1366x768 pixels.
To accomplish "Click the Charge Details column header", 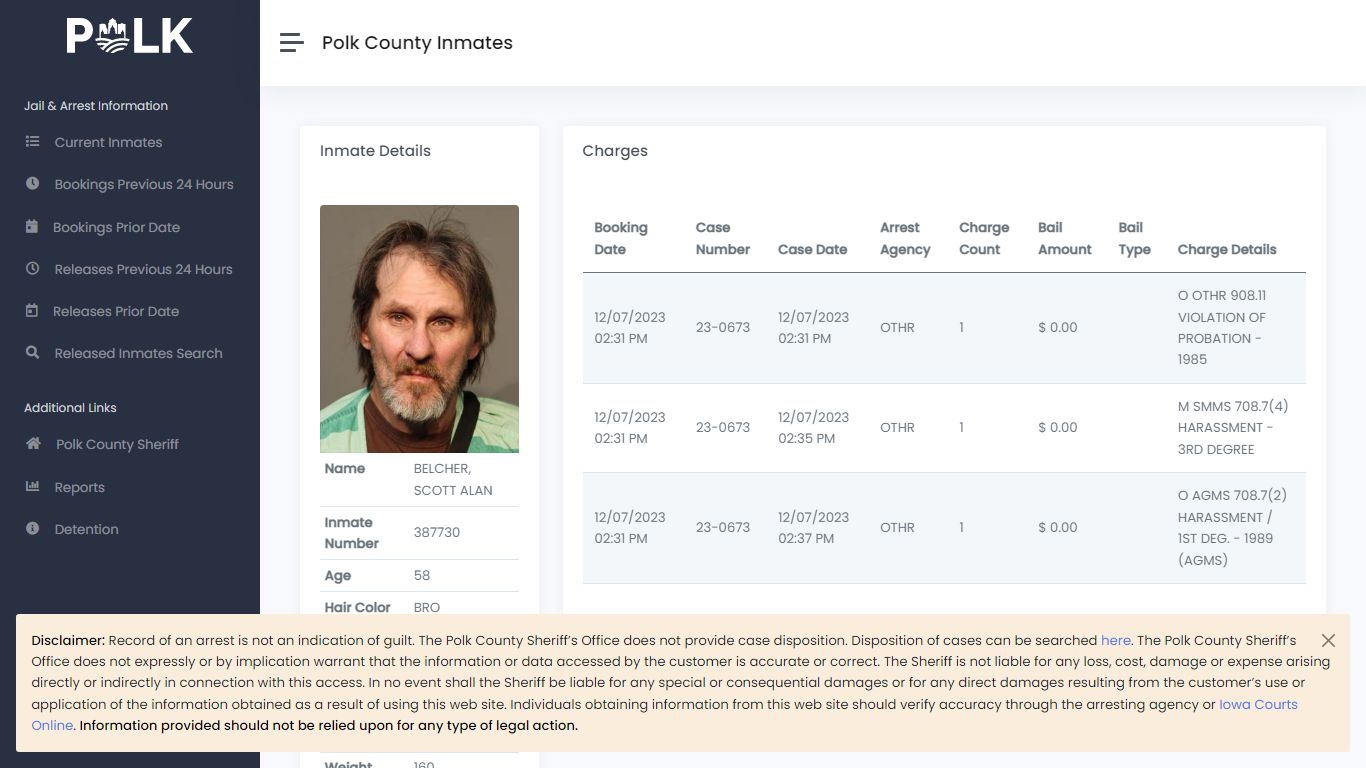I will point(1227,249).
